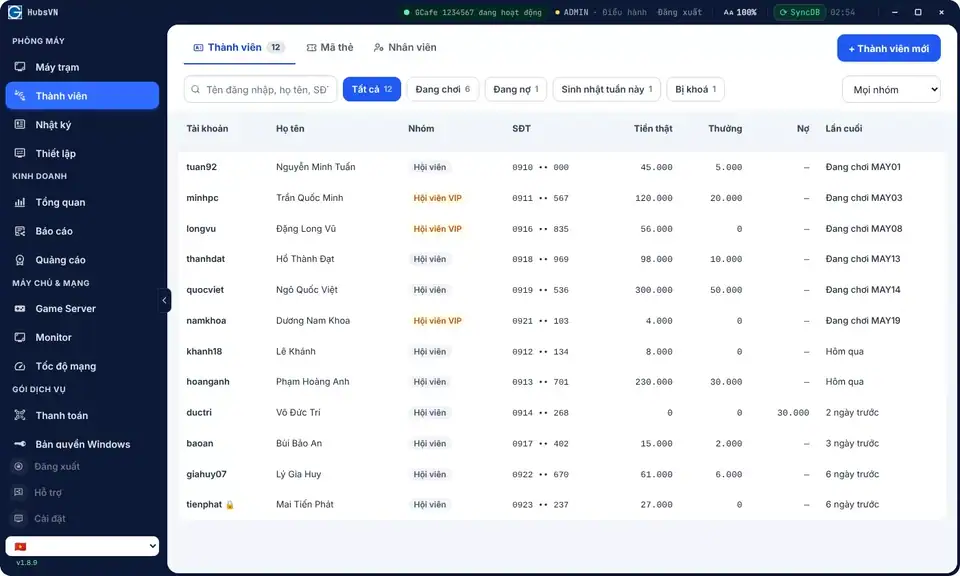Open the Game Server page

(82, 309)
